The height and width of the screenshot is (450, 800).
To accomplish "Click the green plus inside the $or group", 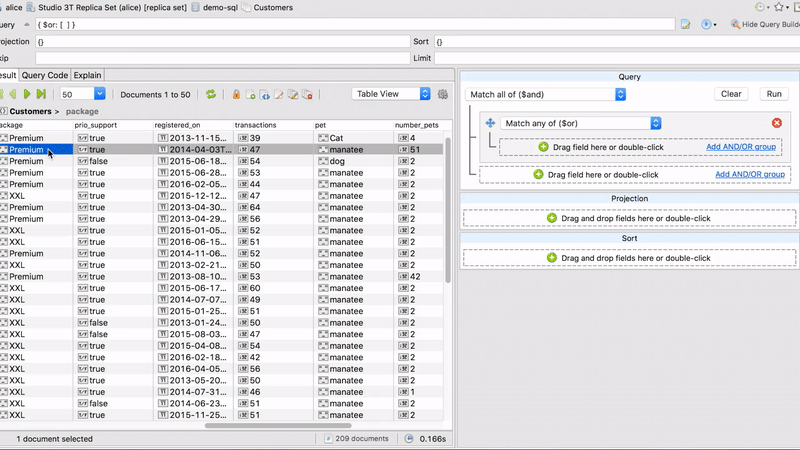I will click(x=543, y=147).
